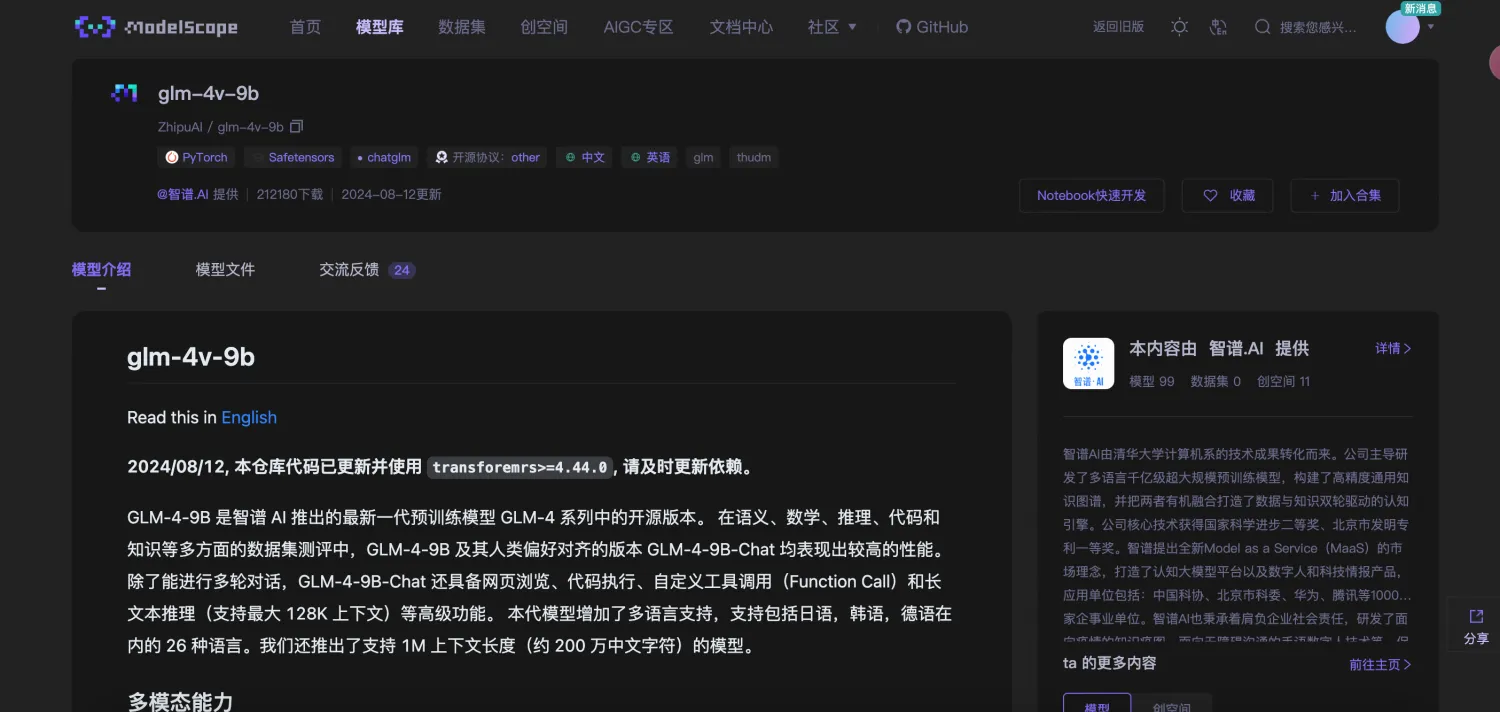This screenshot has width=1500, height=712.
Task: Open the GitHub link in navigation
Action: click(x=932, y=27)
